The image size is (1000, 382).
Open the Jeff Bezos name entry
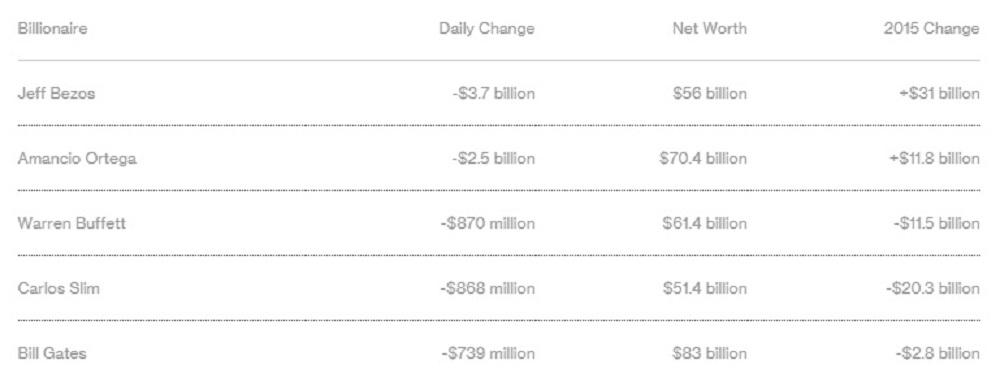point(56,94)
